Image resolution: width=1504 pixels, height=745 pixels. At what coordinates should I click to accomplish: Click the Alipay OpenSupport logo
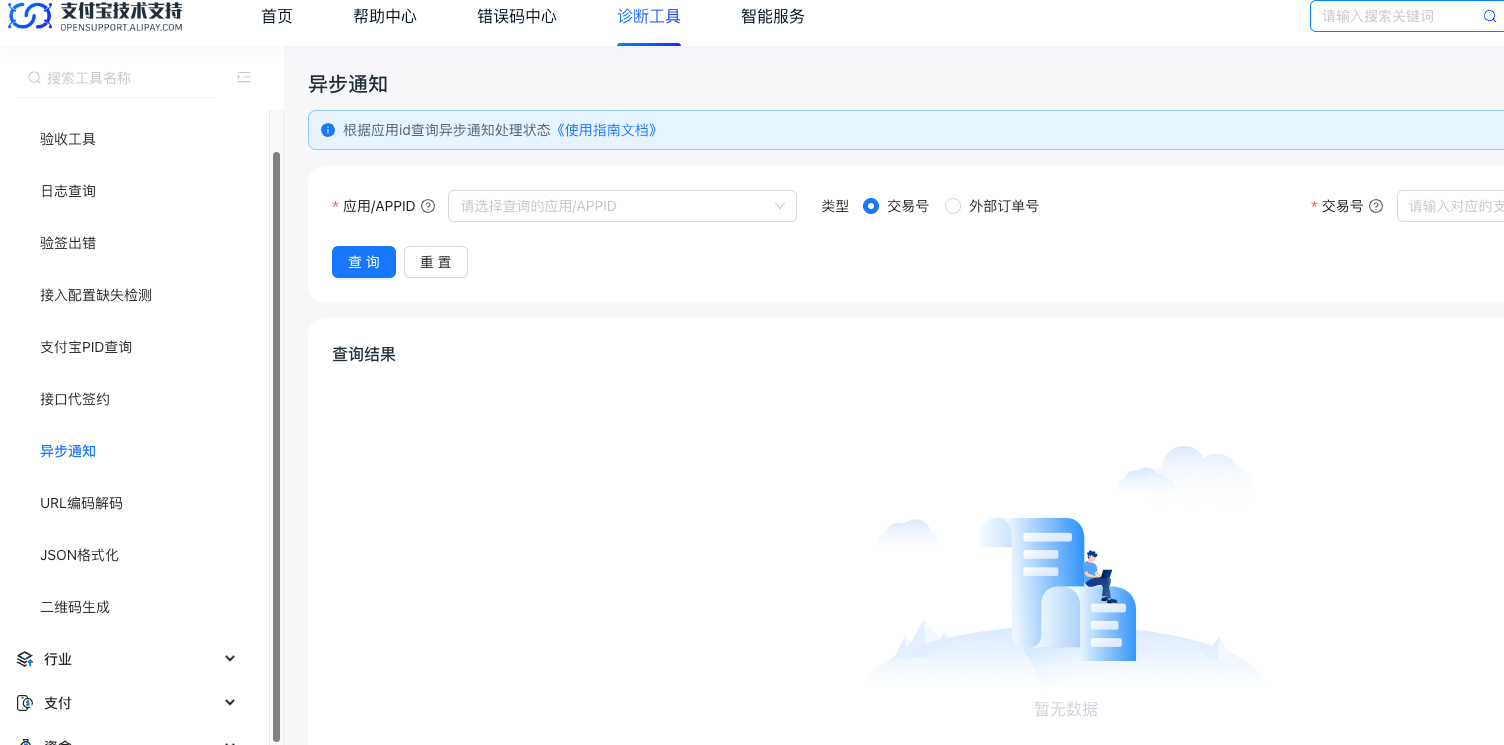tap(93, 16)
